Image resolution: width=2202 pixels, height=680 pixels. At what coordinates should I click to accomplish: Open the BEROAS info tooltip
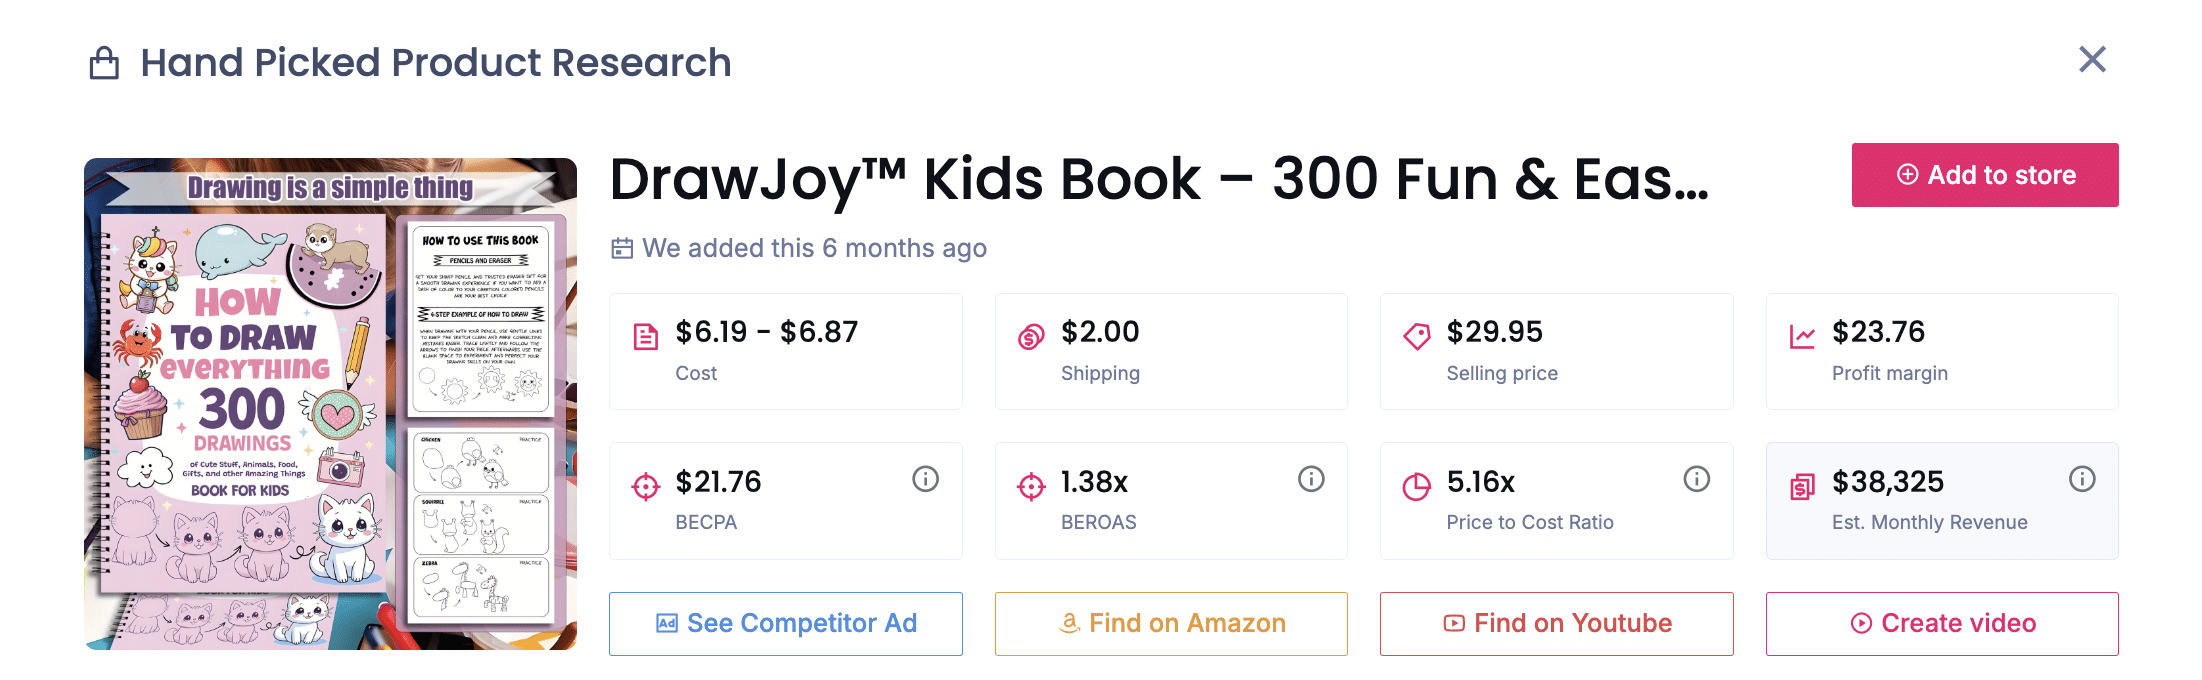click(x=1310, y=479)
